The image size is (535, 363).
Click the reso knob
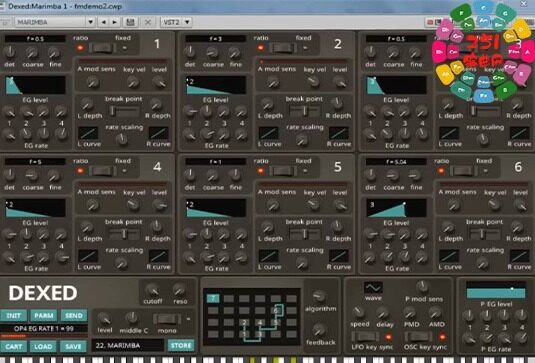pos(179,290)
